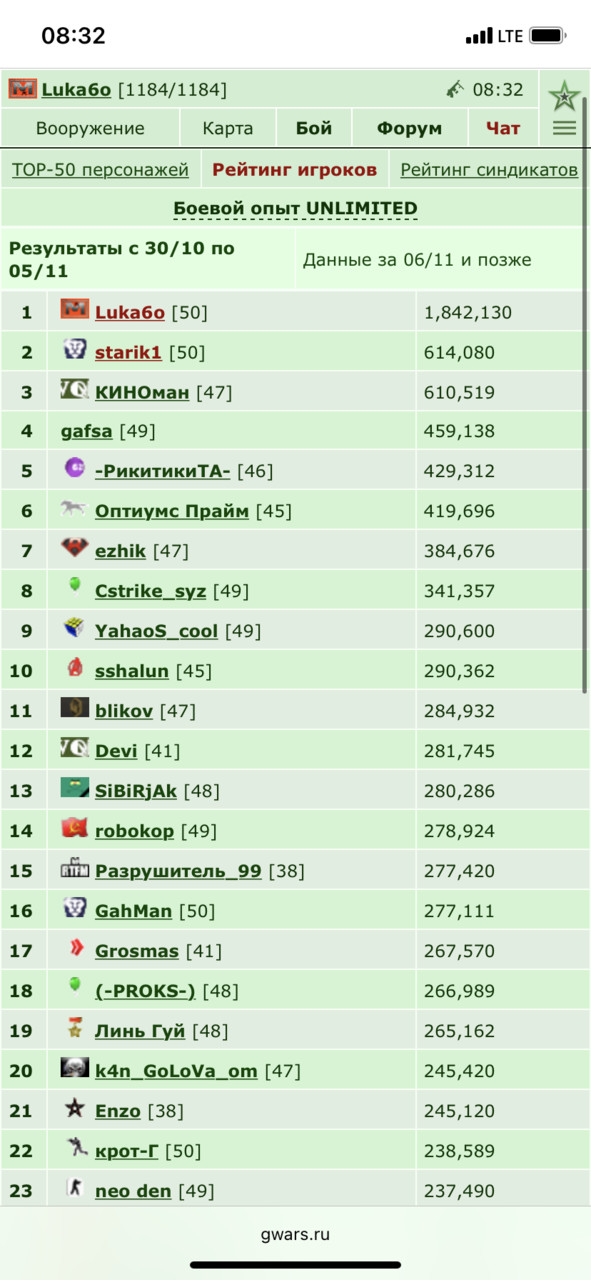This screenshot has height=1280, width=591.
Task: Open player КИНОман profile link
Action: click(142, 392)
